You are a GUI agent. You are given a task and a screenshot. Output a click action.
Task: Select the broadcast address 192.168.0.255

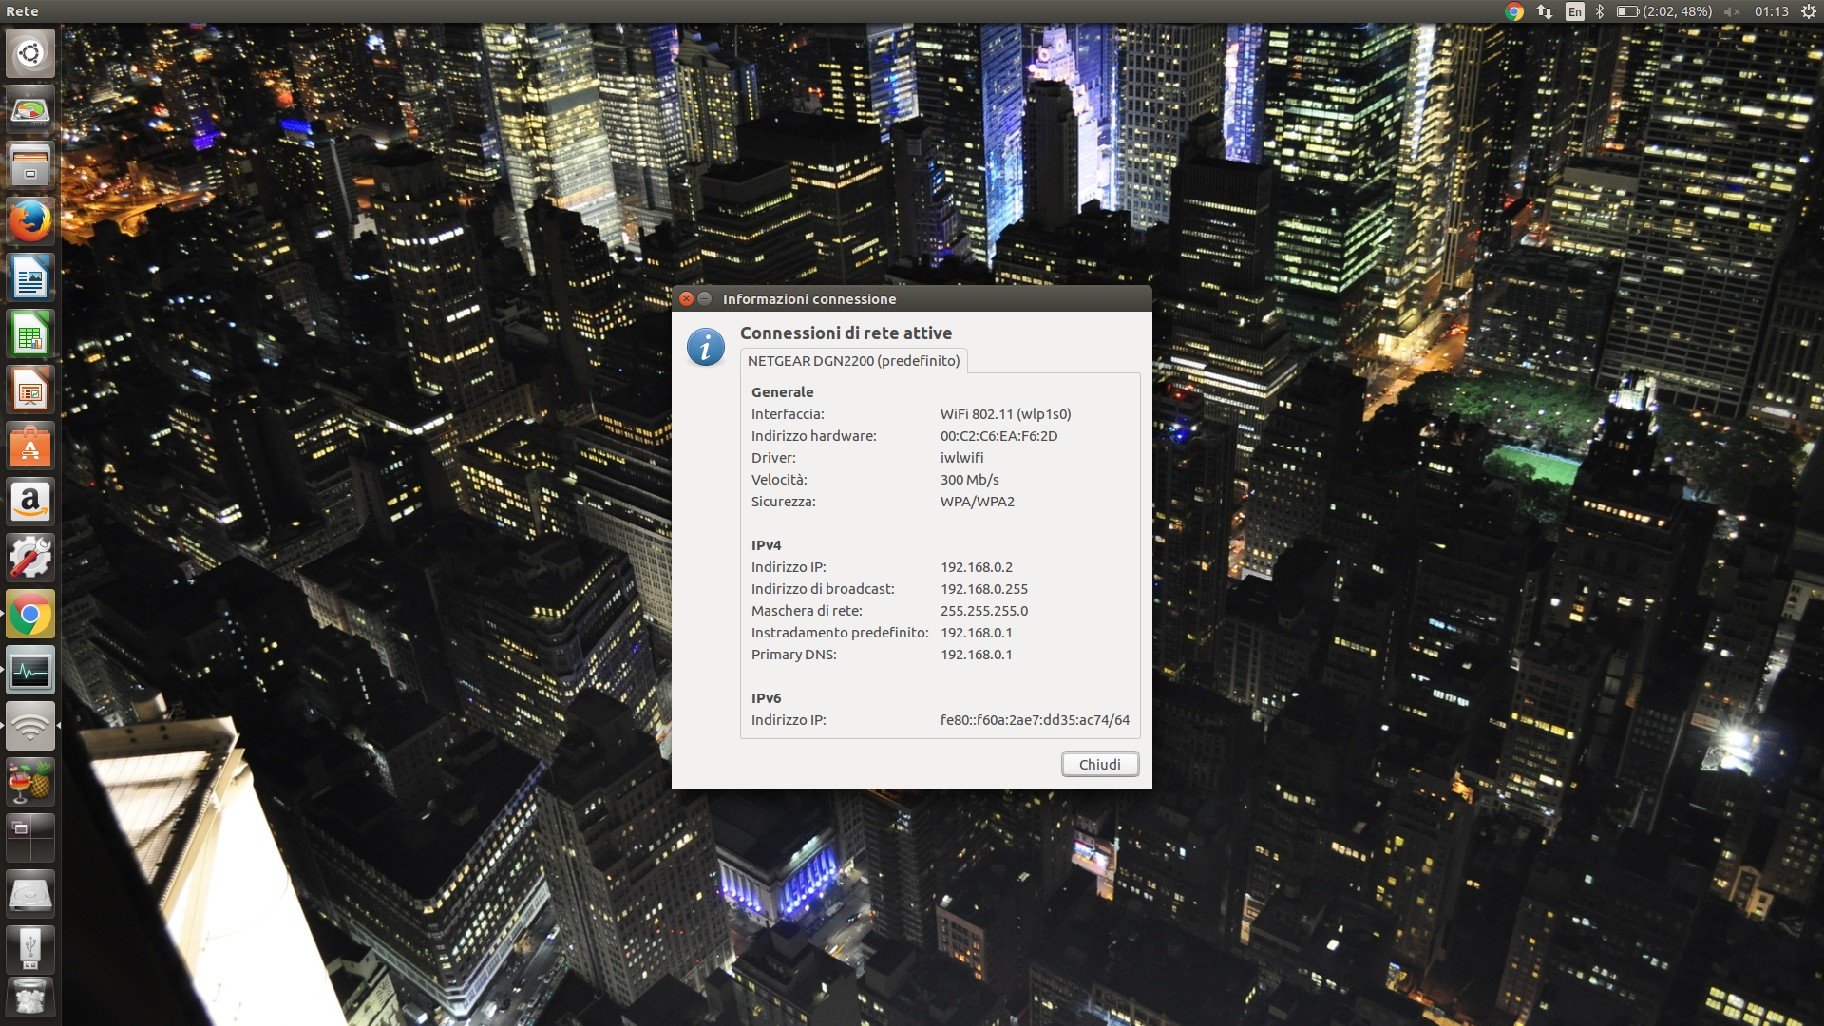[984, 589]
